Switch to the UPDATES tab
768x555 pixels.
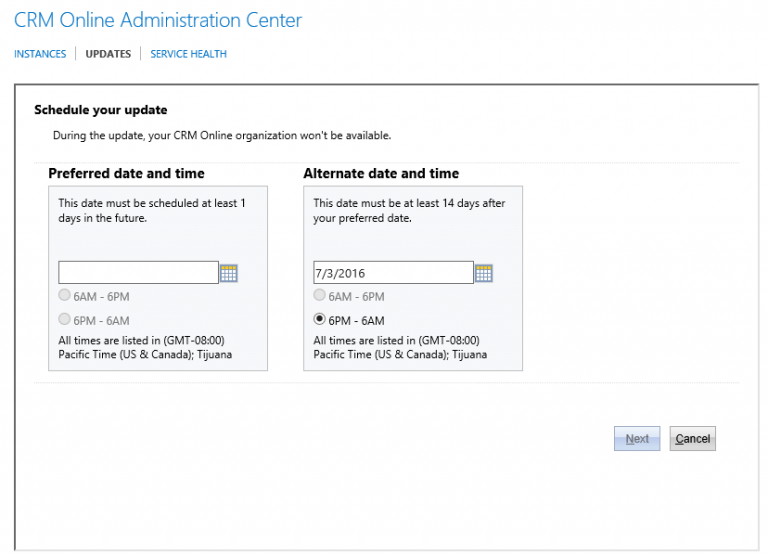click(108, 54)
